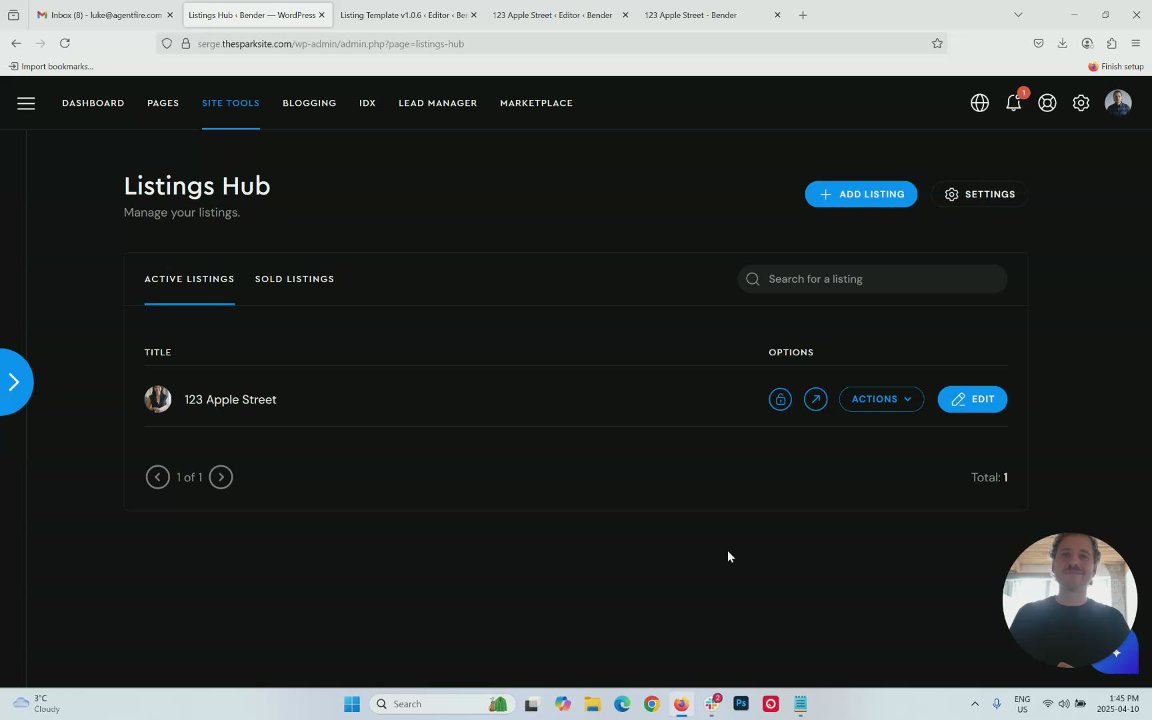This screenshot has width=1152, height=720.
Task: Open the PAGES menu
Action: (163, 103)
